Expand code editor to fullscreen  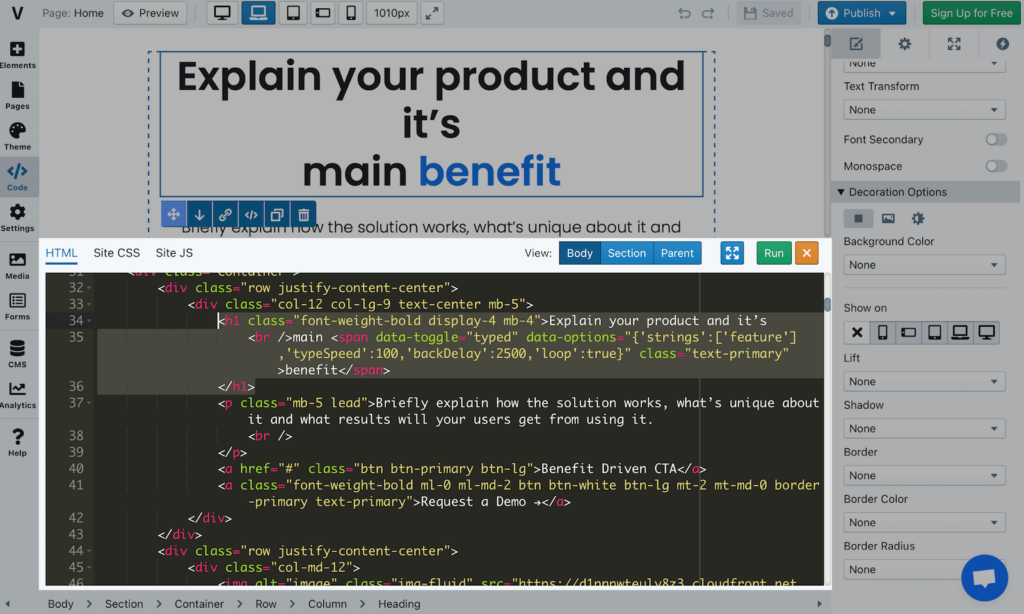(732, 253)
